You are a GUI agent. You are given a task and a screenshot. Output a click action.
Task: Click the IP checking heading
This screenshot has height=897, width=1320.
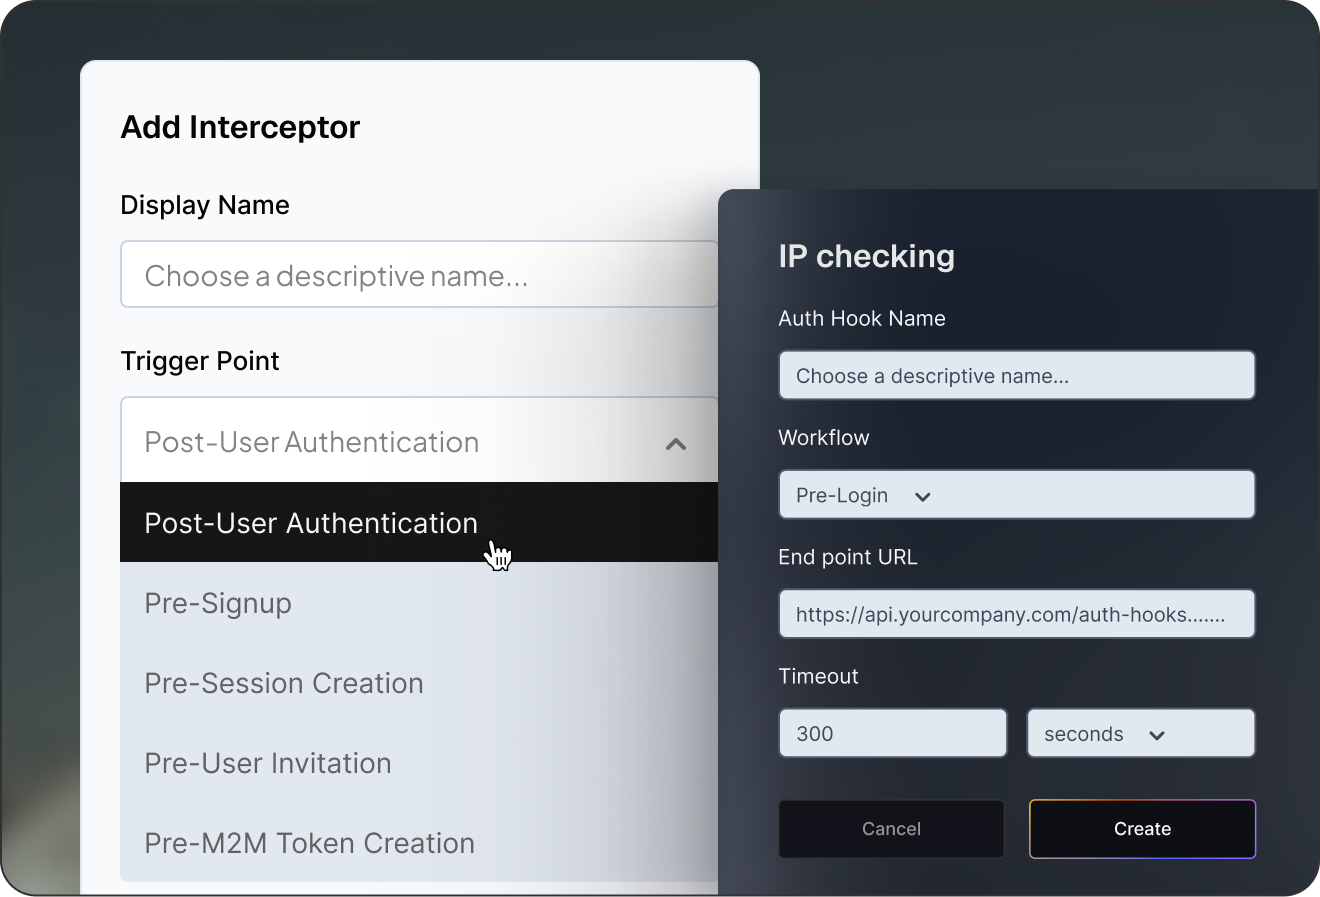point(866,256)
